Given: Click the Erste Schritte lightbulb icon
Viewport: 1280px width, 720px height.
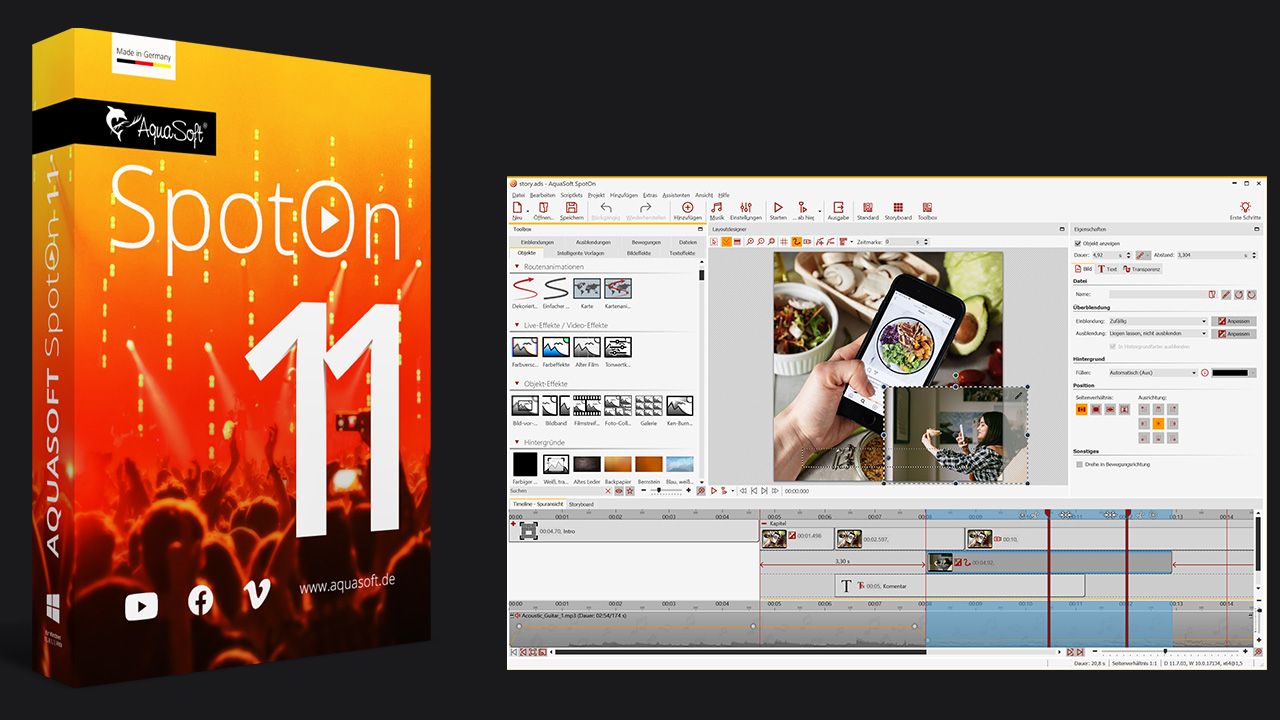Looking at the screenshot, I should pyautogui.click(x=1245, y=210).
